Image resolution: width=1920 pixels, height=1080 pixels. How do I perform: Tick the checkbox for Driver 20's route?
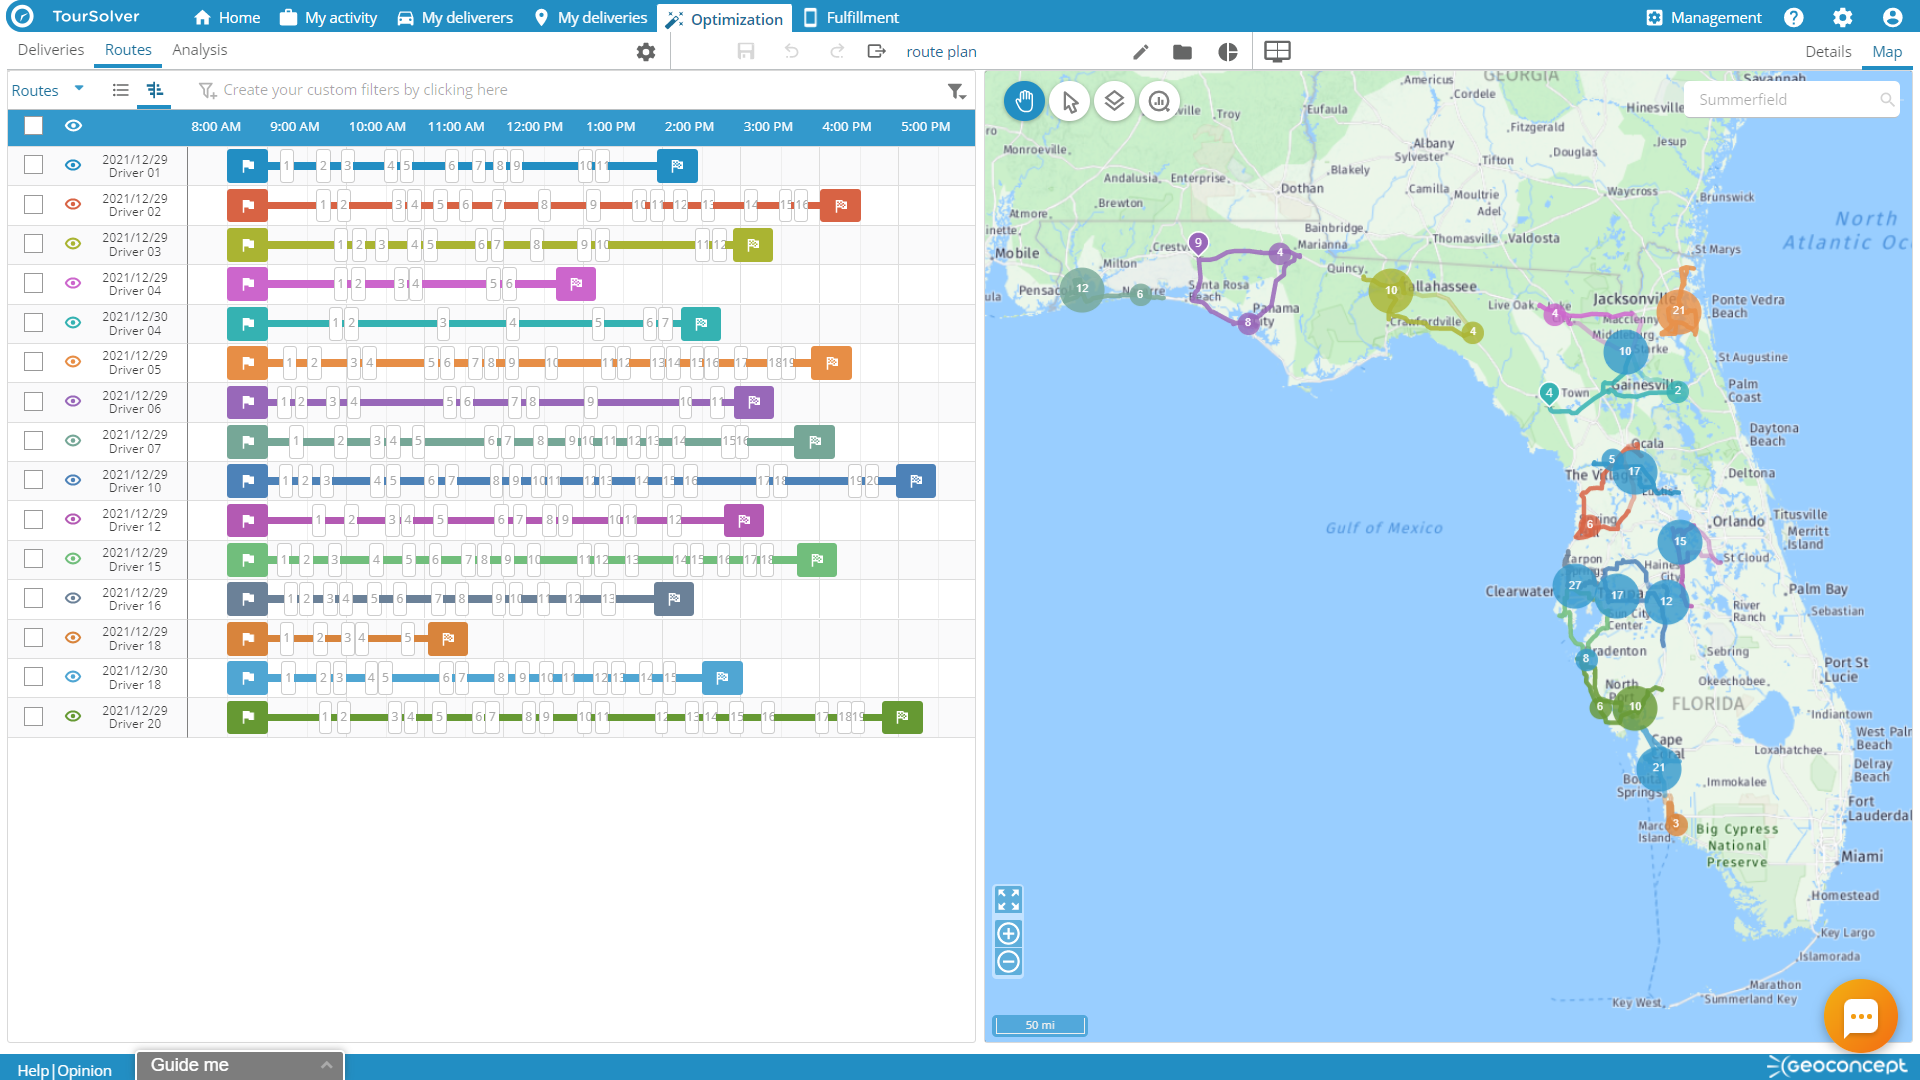(33, 716)
